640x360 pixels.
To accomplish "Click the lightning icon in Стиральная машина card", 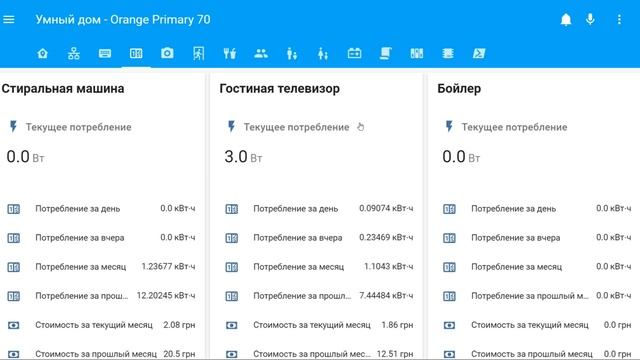I will tap(13, 127).
